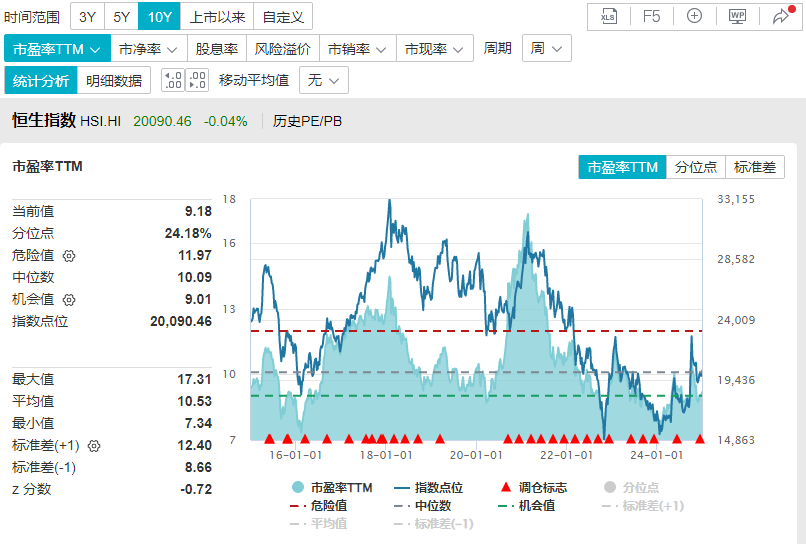Toggle 中位数 line in legend
806x544 pixels.
click(x=423, y=506)
